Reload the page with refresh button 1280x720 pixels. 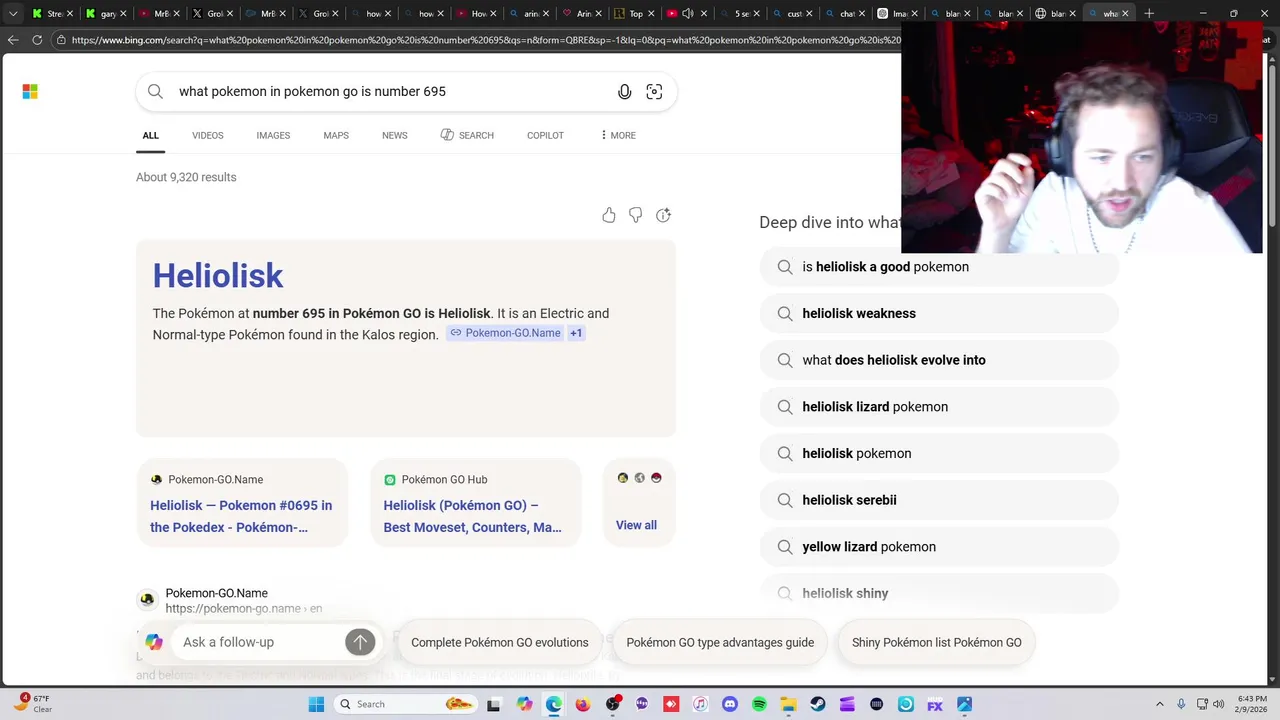[x=37, y=40]
